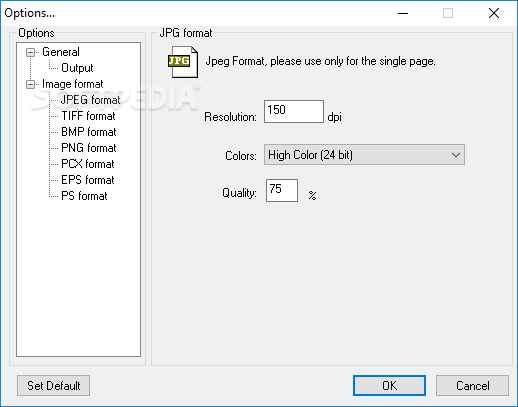Click the Cancel button
518x407 pixels.
point(472,386)
